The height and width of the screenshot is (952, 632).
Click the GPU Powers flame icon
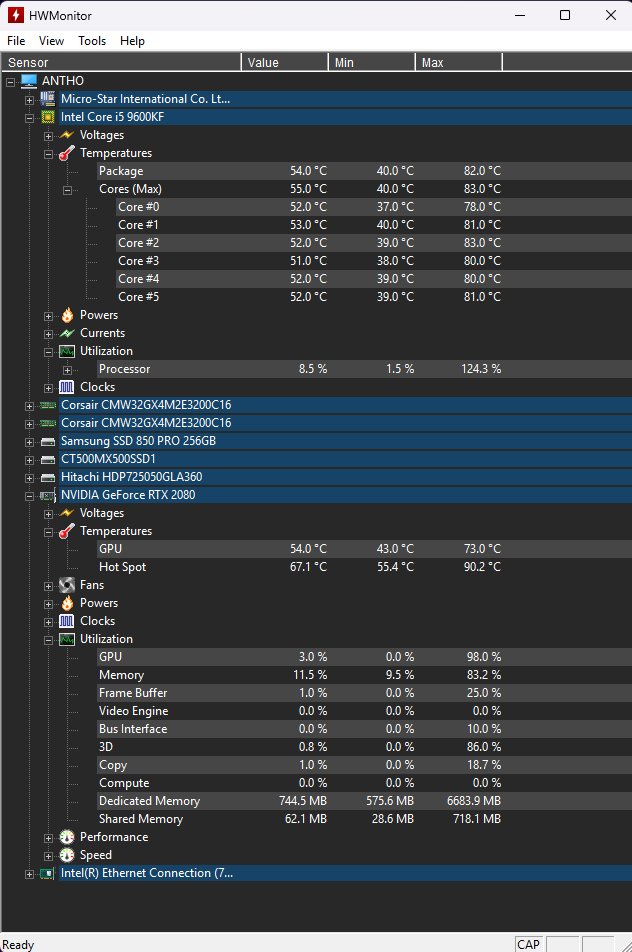point(67,603)
